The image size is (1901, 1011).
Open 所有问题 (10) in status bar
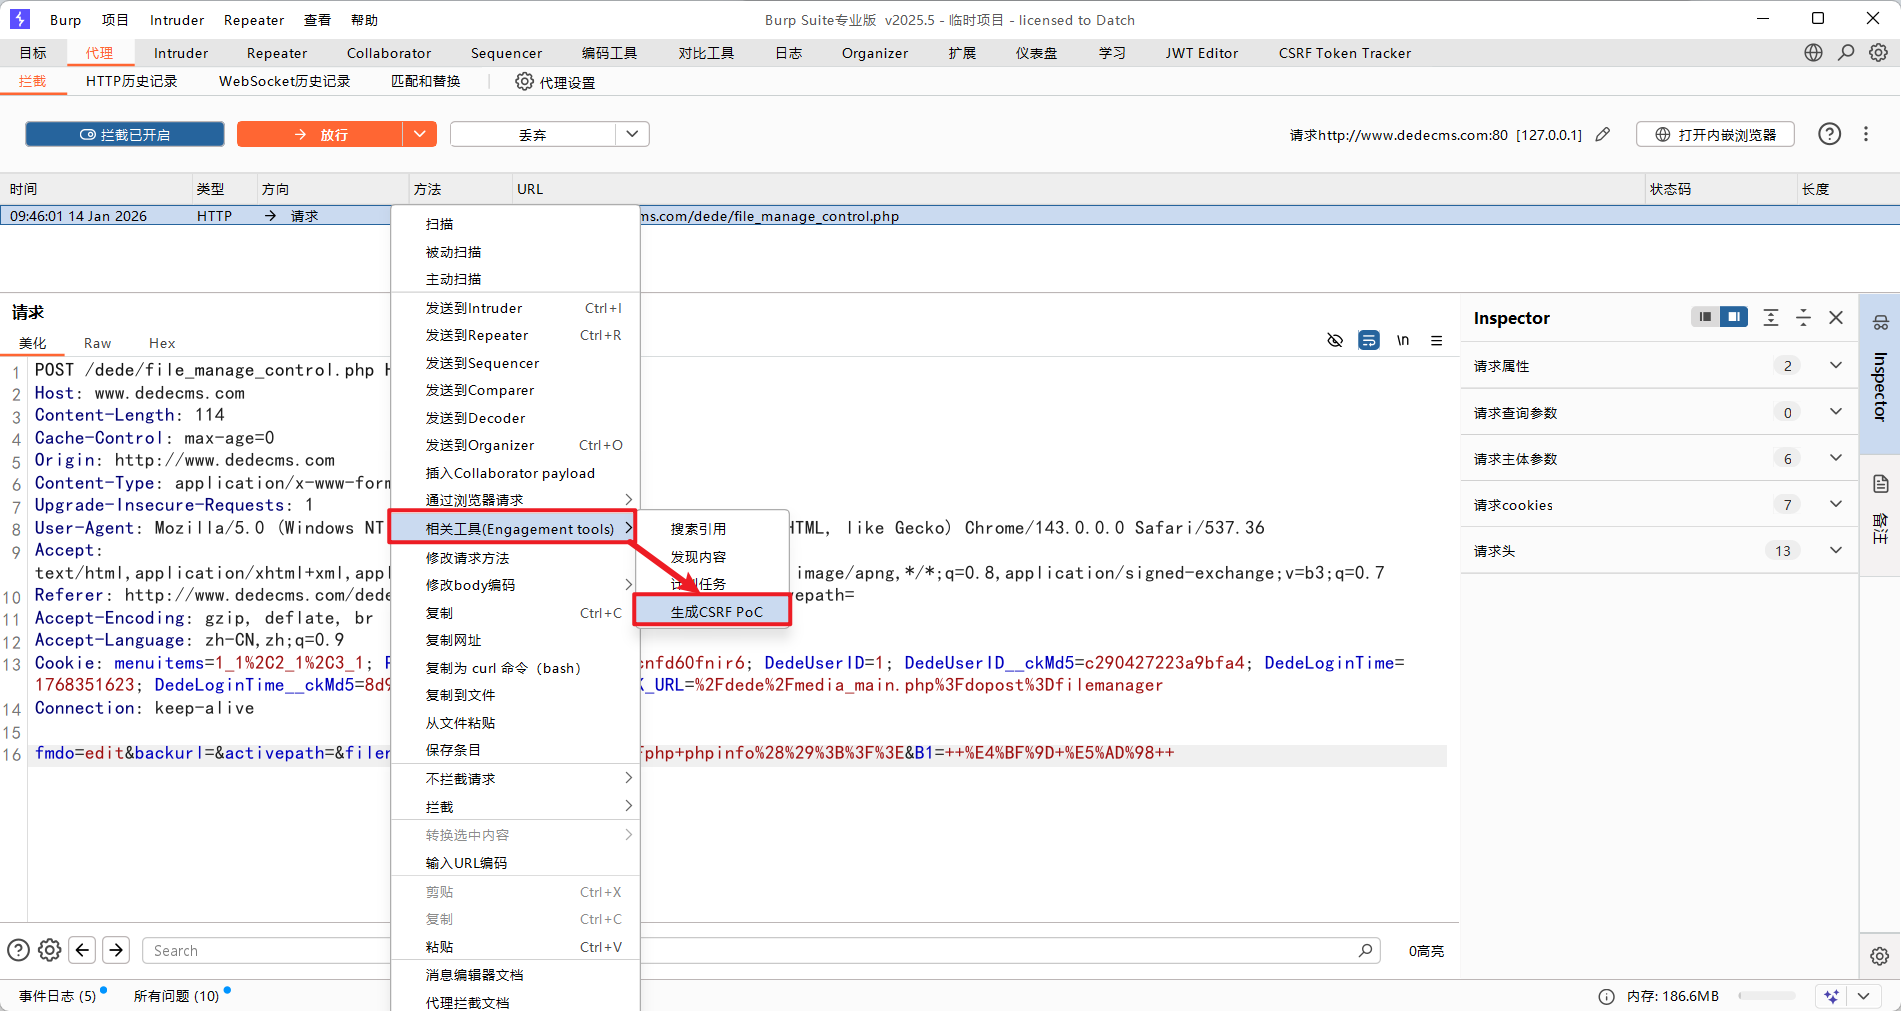(176, 996)
